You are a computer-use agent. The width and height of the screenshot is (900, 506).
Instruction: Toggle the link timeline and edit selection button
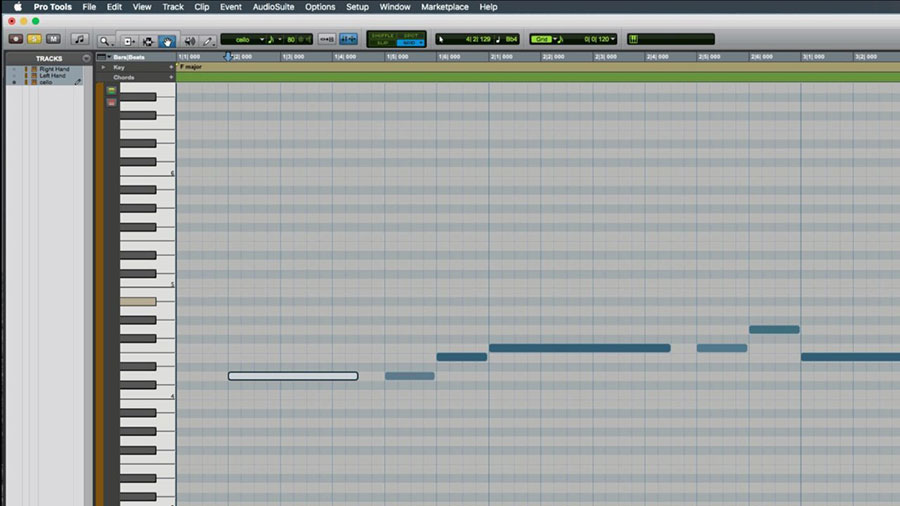click(327, 39)
